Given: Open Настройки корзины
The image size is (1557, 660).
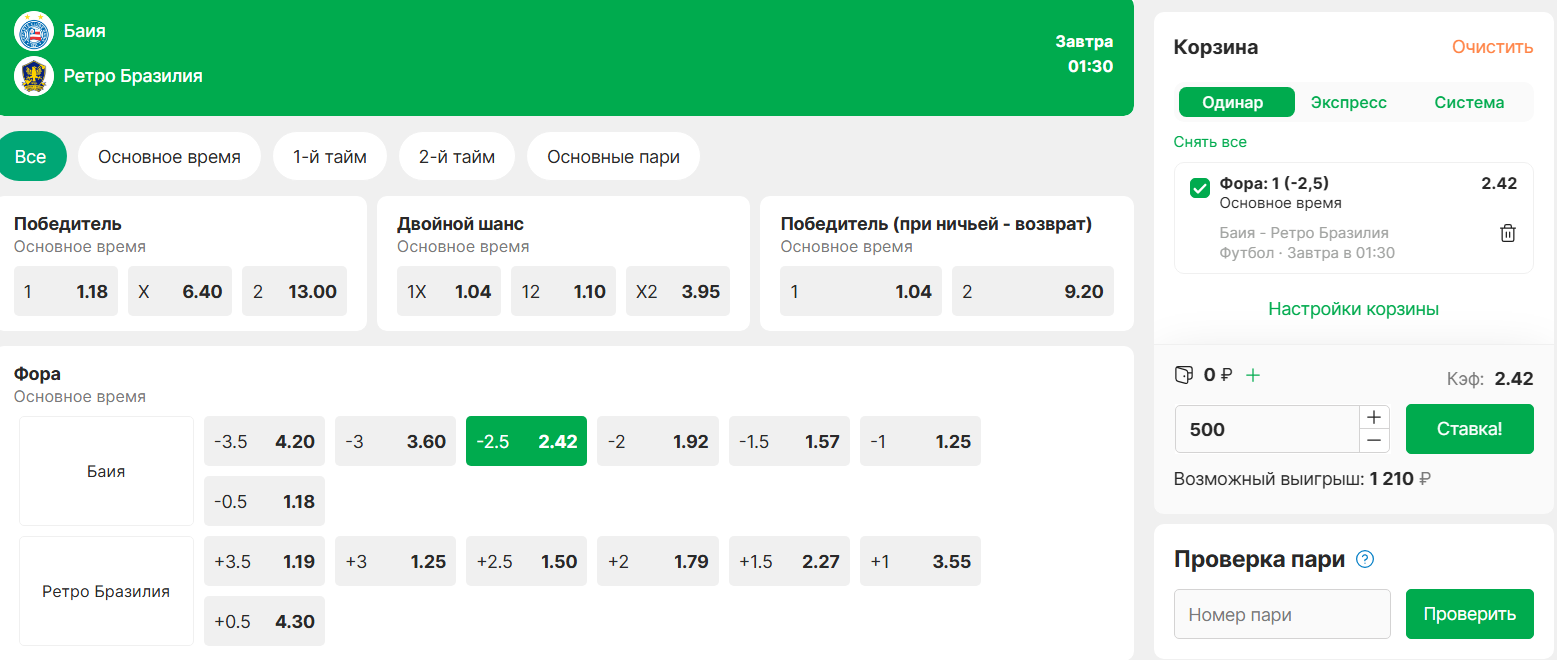Looking at the screenshot, I should tap(1354, 309).
